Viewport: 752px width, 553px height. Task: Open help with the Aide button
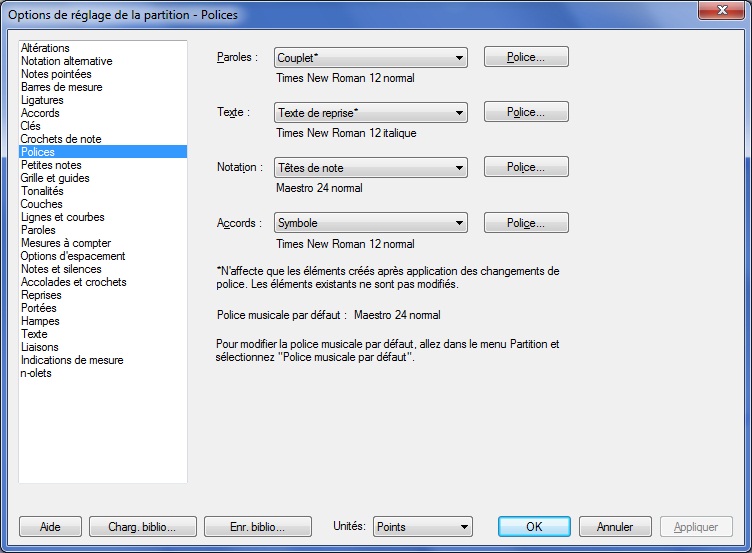click(49, 527)
